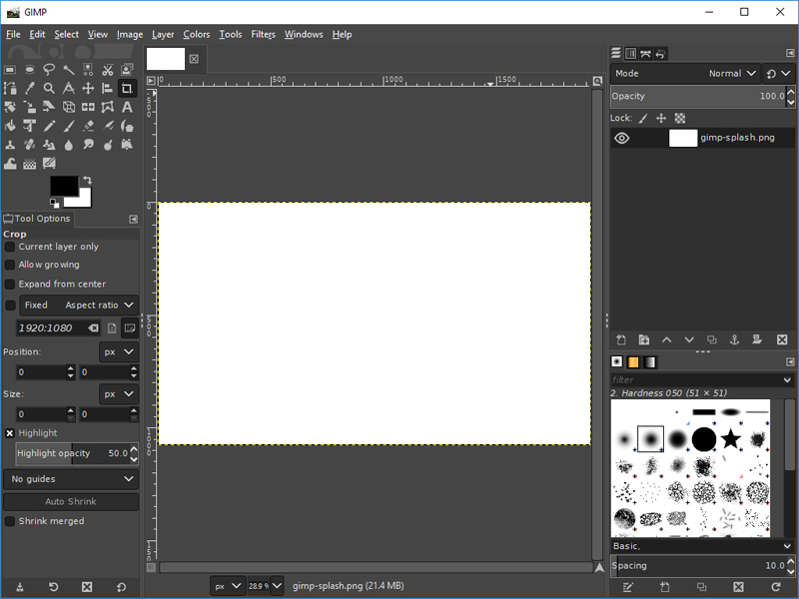Select the Alignment tool
The height and width of the screenshot is (599, 799).
point(108,88)
